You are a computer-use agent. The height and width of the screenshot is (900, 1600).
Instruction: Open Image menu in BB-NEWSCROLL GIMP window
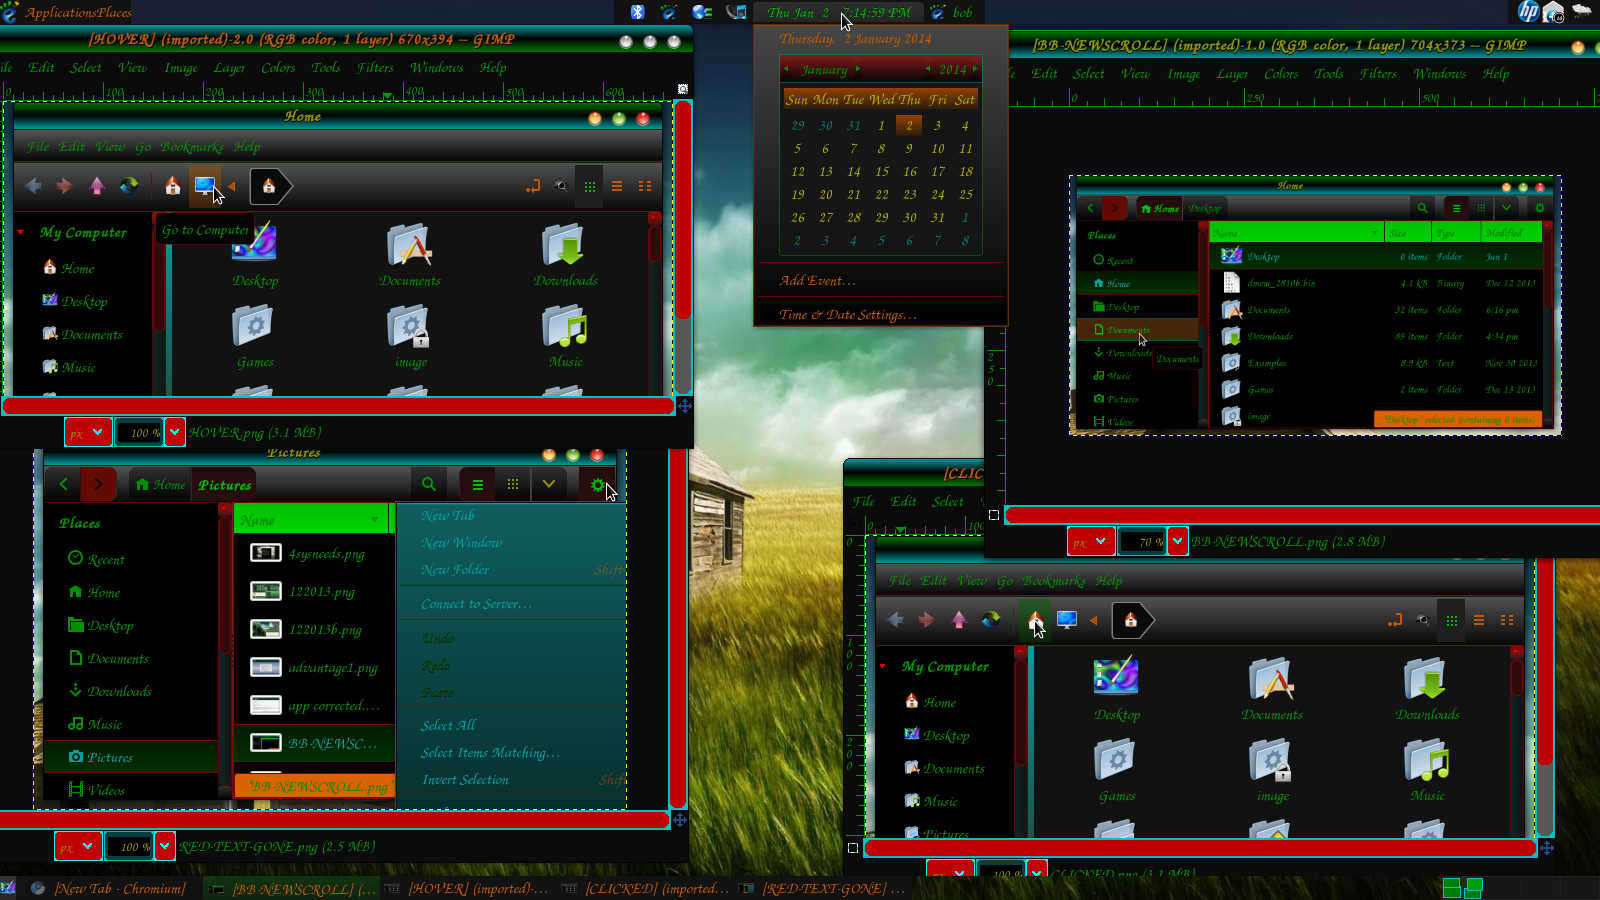1184,73
